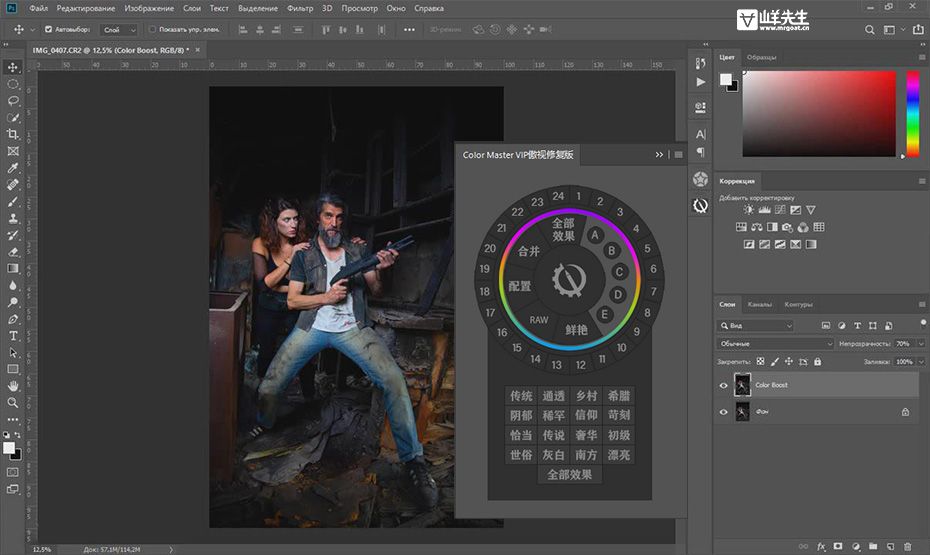Select the Healing Brush tool

[x=12, y=184]
